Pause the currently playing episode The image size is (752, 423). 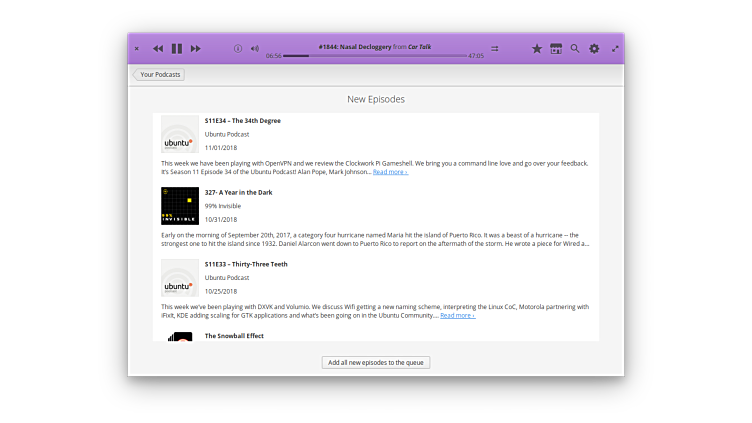pos(177,48)
